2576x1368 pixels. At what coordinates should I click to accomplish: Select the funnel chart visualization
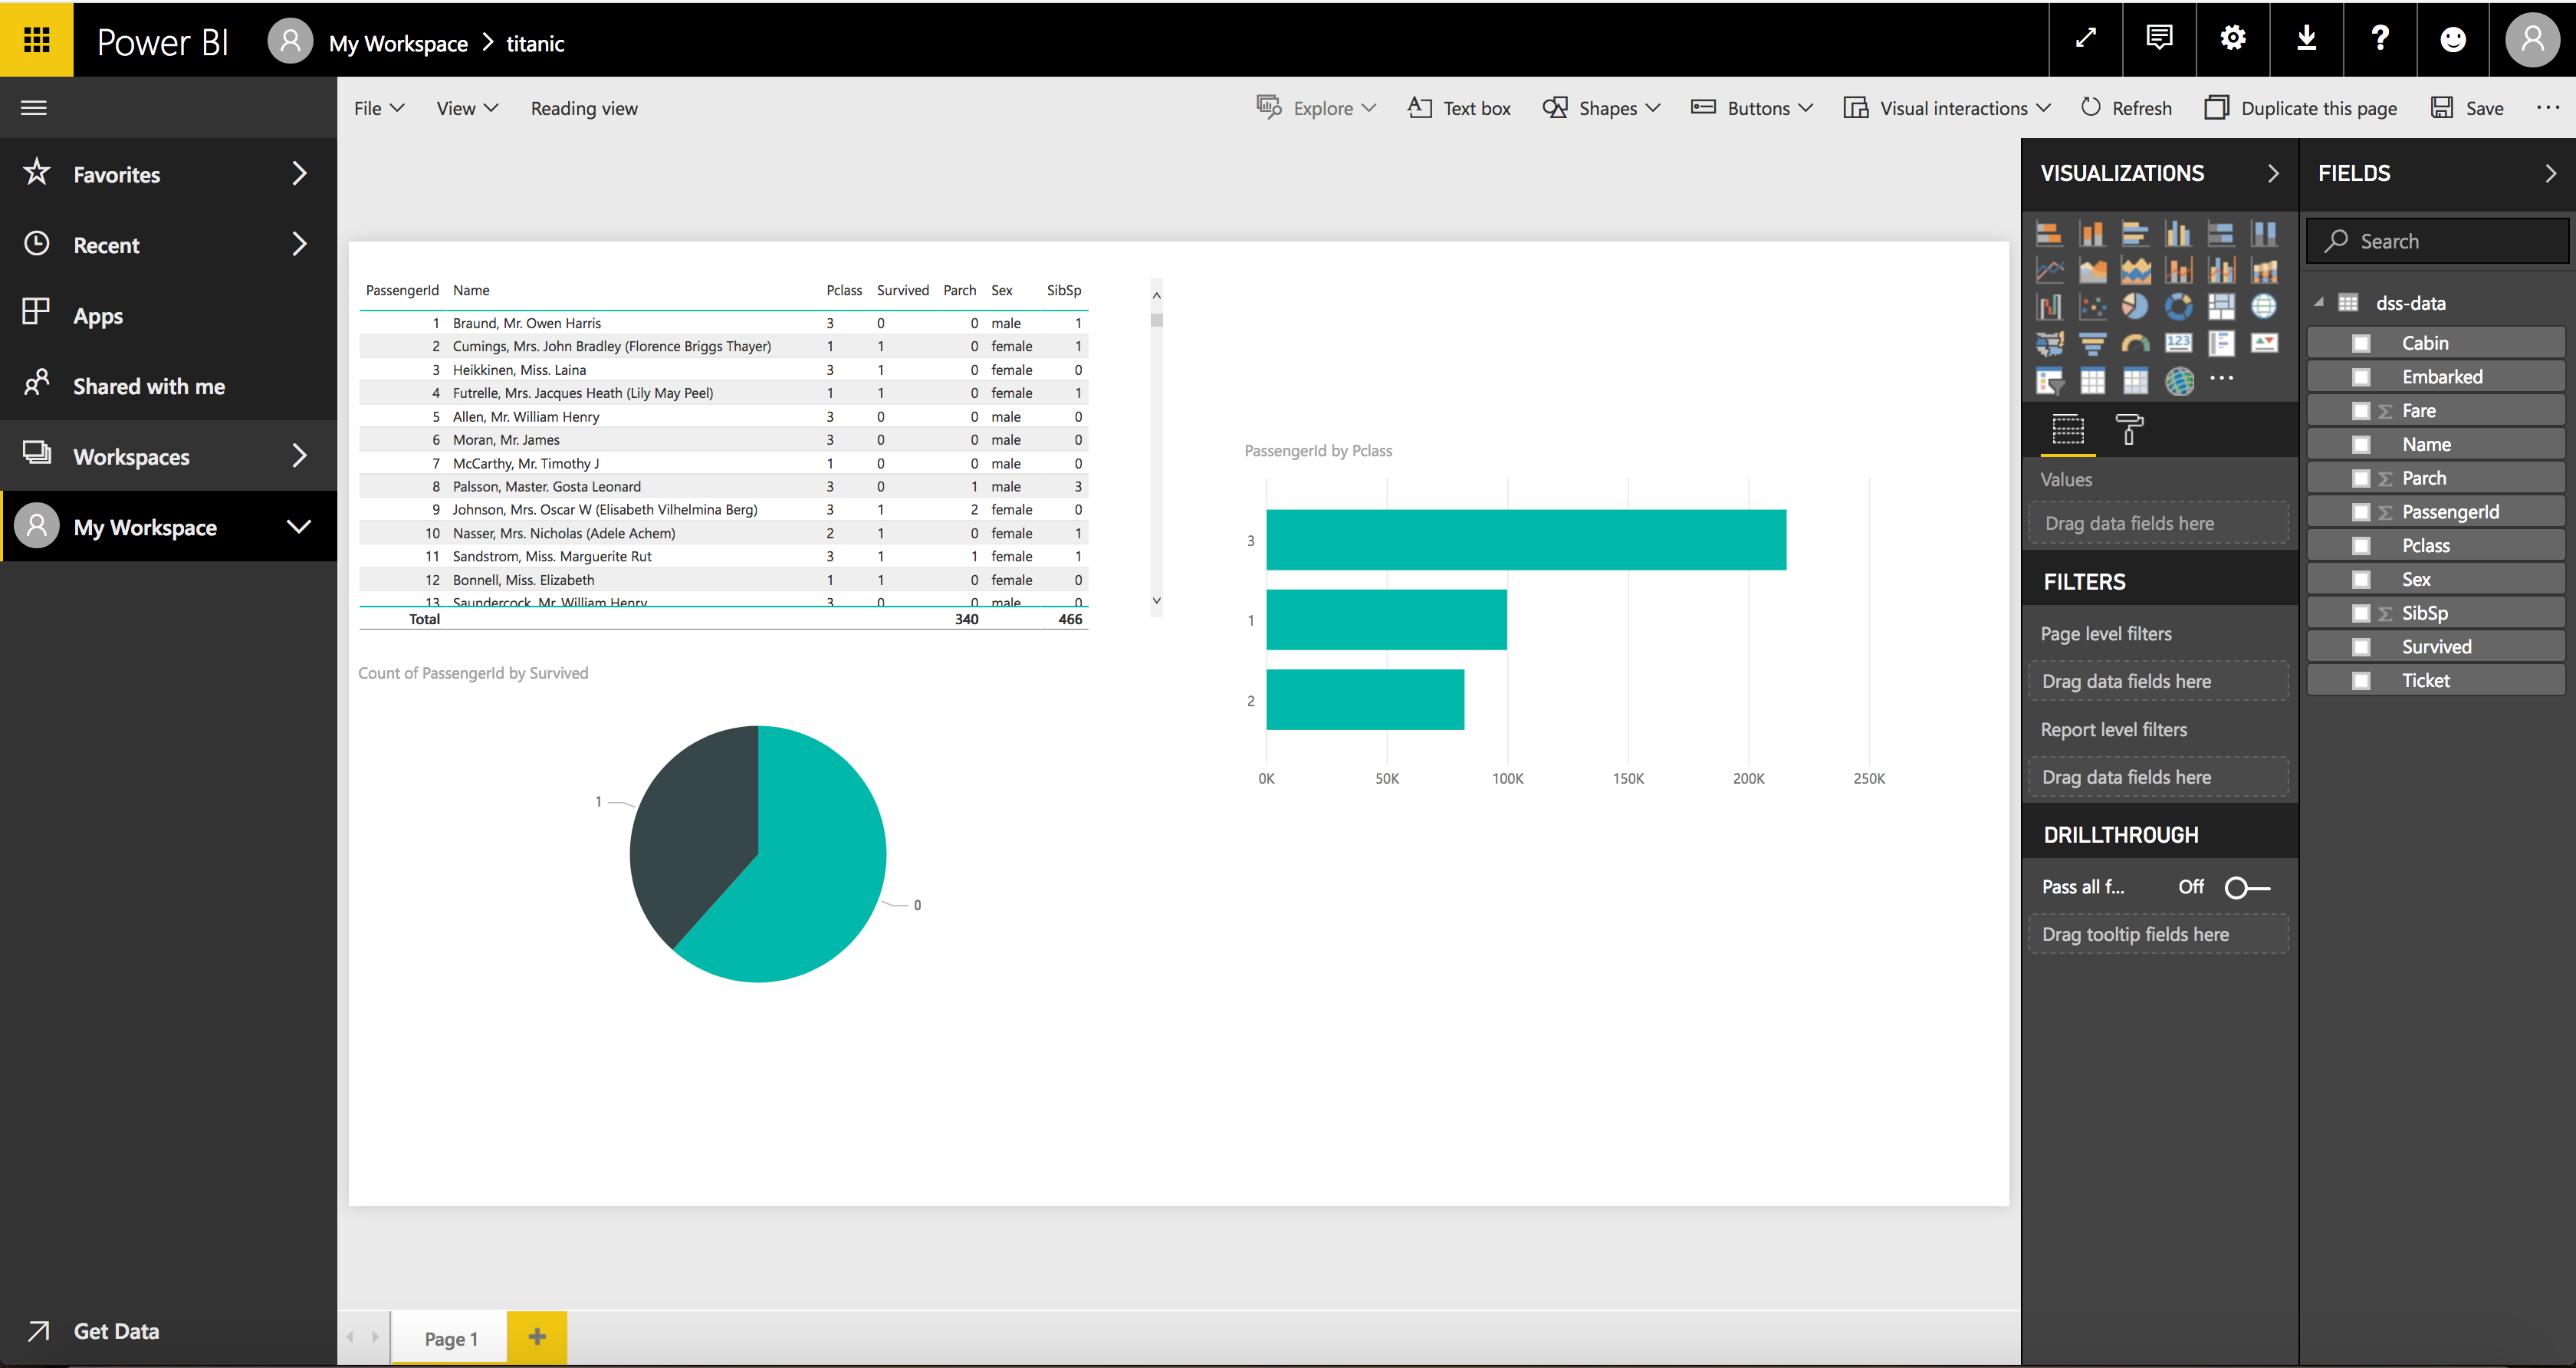pyautogui.click(x=2092, y=344)
